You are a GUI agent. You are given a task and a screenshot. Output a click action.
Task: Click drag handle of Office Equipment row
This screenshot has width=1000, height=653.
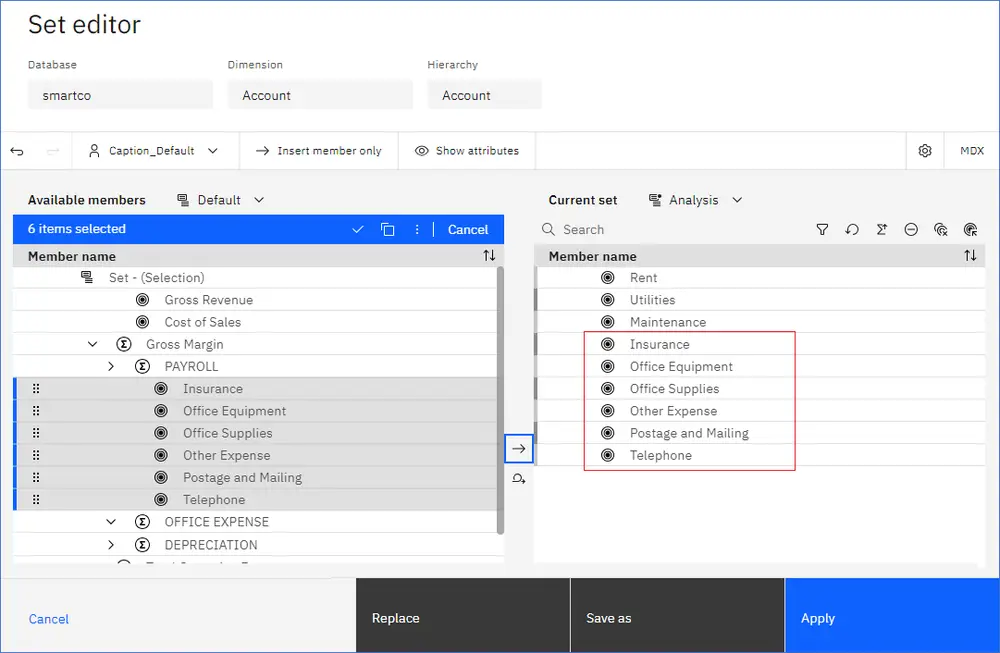click(36, 411)
